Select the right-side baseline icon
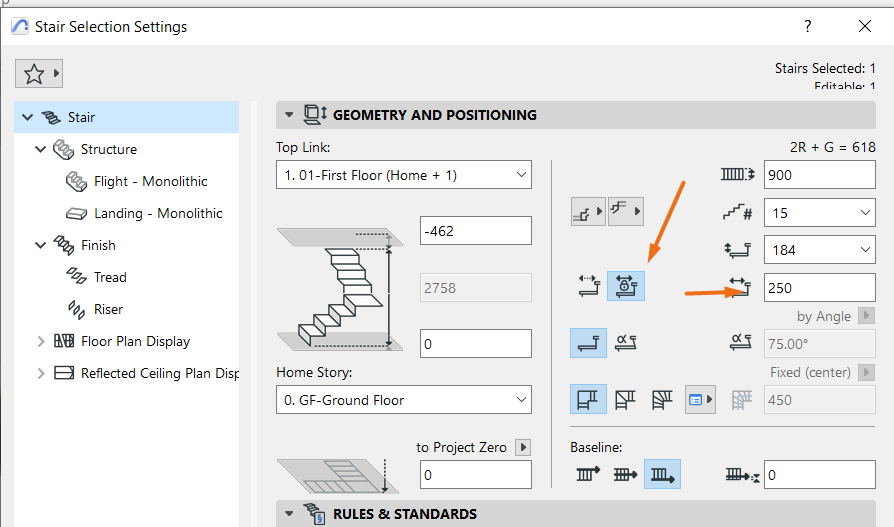The image size is (894, 527). 662,475
